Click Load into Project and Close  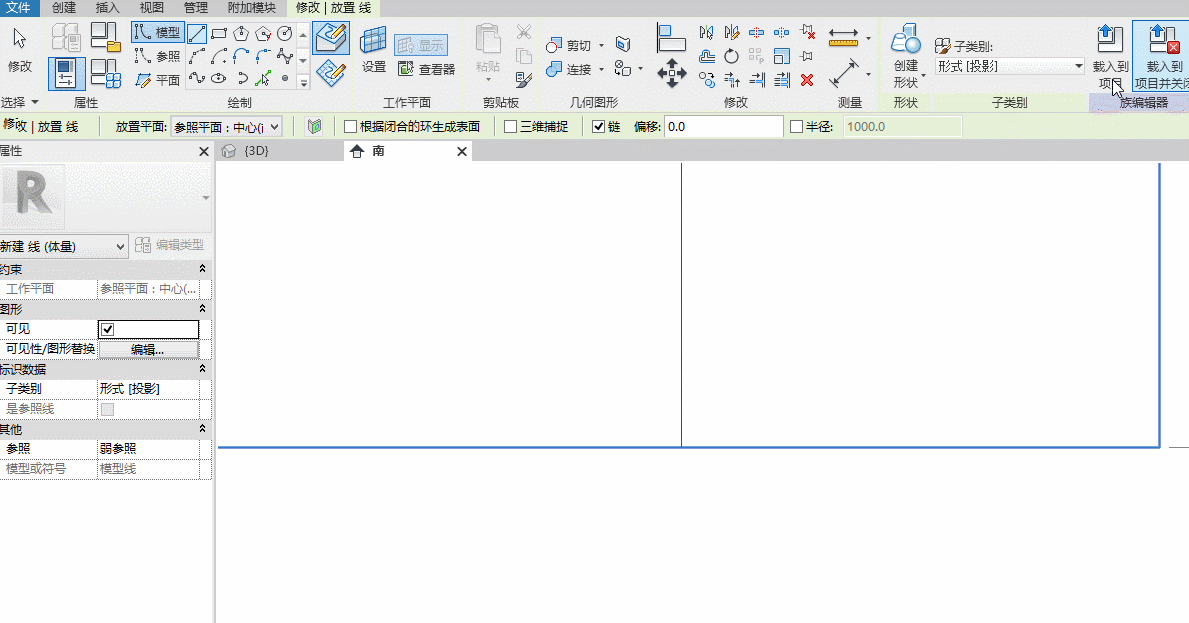pyautogui.click(x=1161, y=56)
